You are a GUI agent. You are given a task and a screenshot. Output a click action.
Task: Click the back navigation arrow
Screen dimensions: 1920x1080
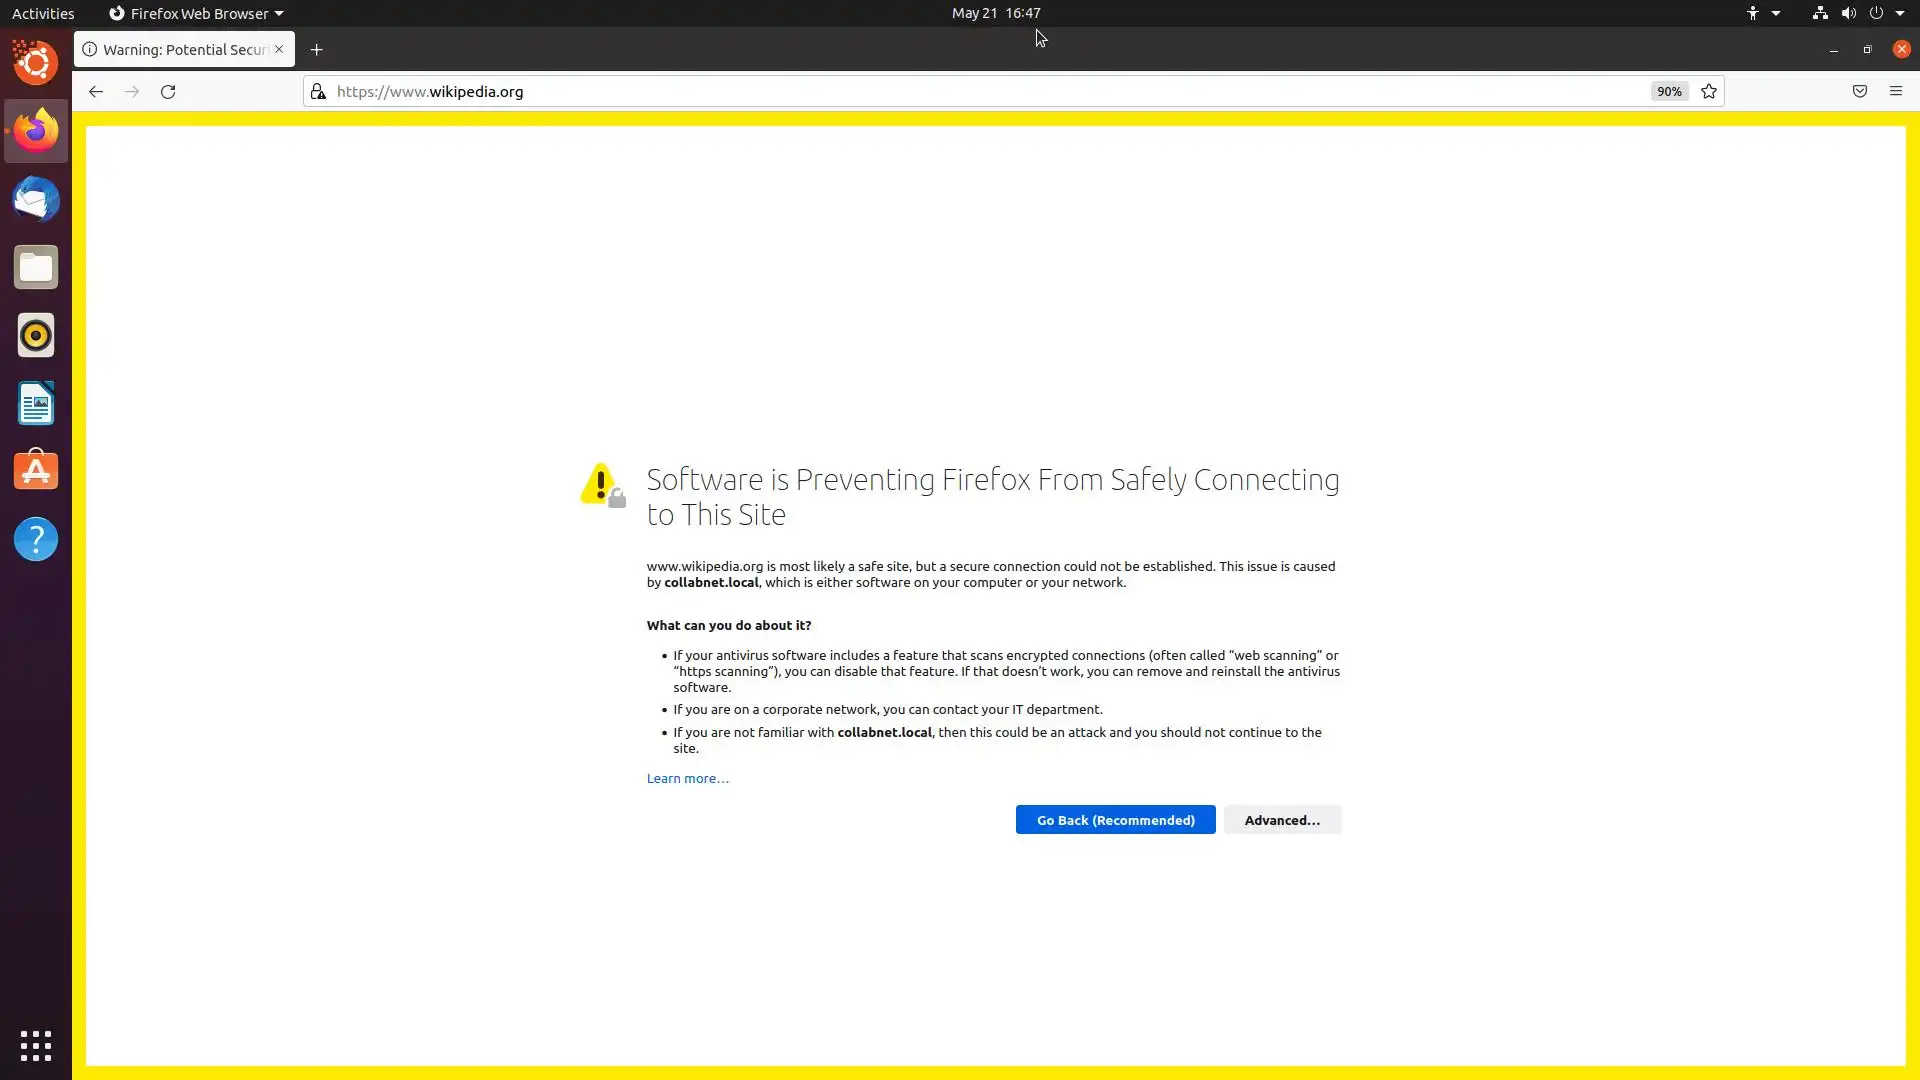(96, 91)
